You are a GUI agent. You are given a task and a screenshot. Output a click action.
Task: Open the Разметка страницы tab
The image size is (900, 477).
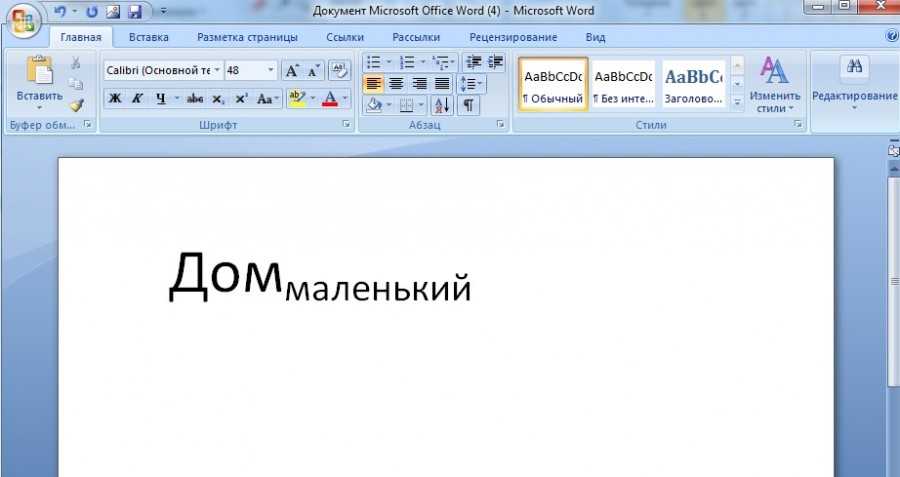[x=247, y=37]
